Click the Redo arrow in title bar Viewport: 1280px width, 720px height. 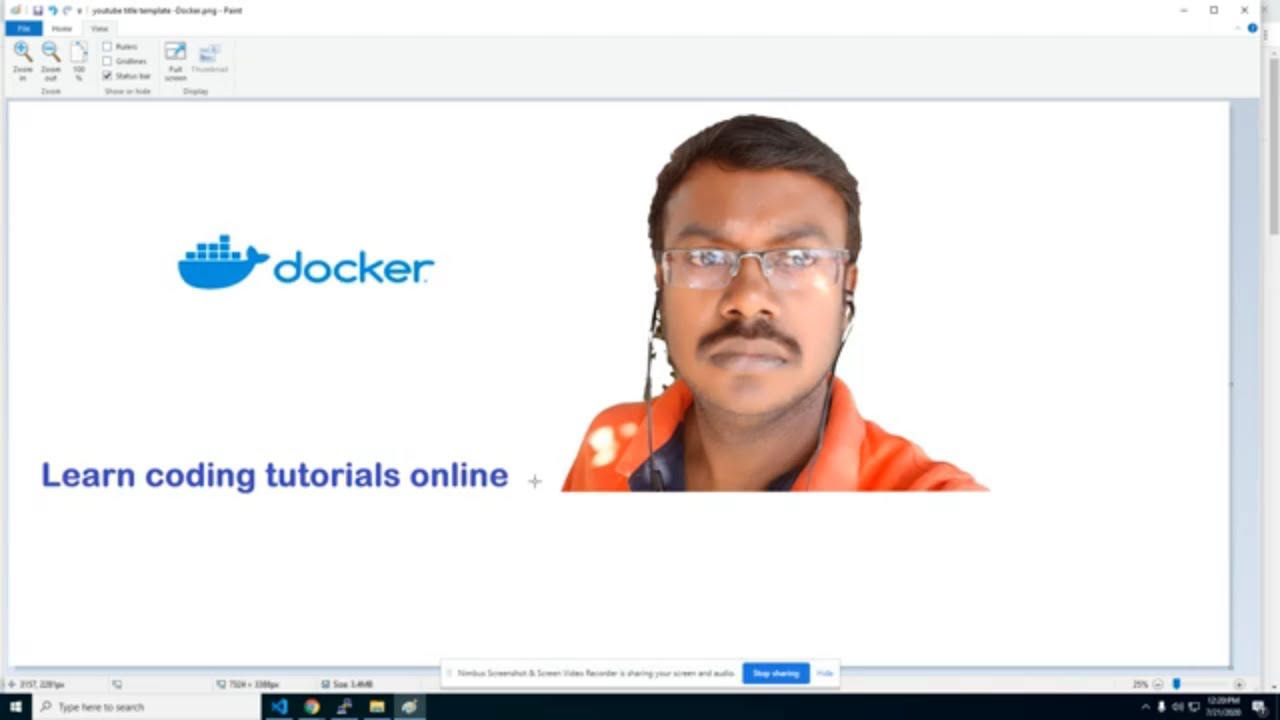click(x=67, y=10)
